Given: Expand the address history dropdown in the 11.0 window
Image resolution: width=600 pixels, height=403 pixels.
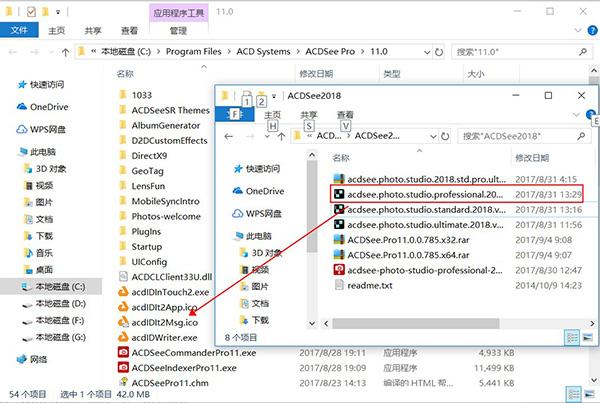Looking at the screenshot, I should click(427, 52).
